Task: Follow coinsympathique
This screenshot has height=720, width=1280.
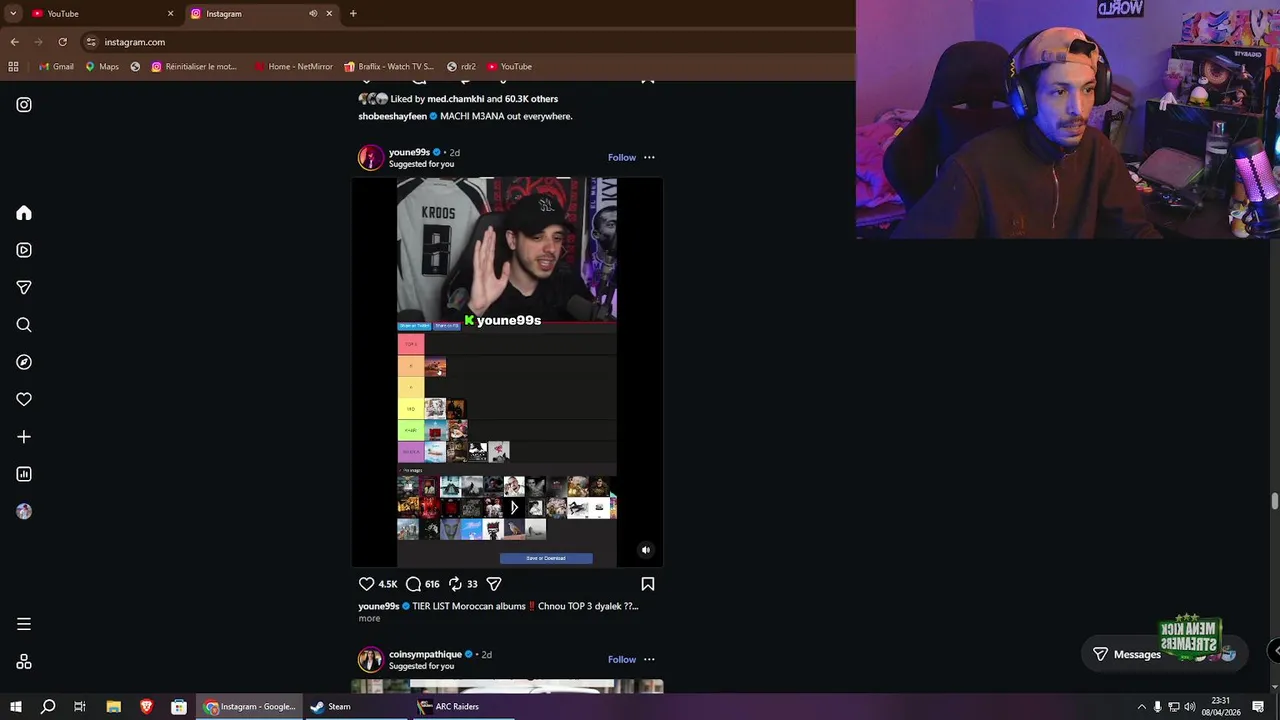Action: pyautogui.click(x=622, y=659)
